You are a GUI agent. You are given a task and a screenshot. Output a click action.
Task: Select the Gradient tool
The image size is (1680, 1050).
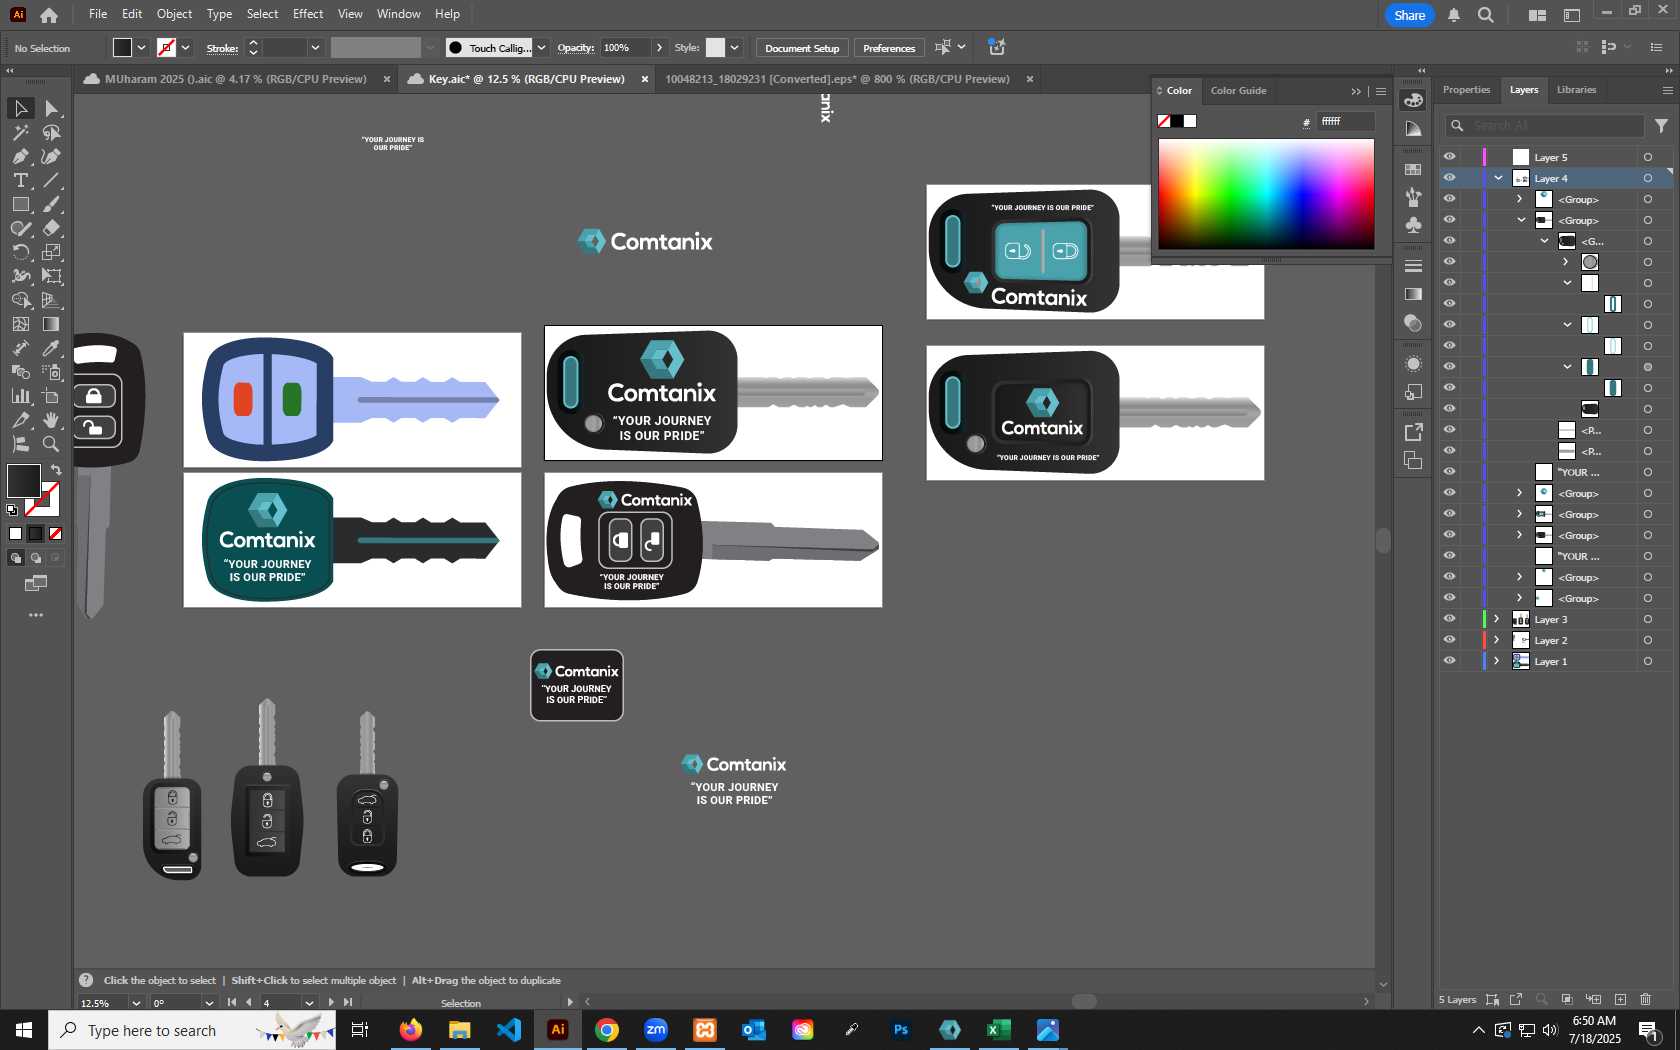(52, 324)
